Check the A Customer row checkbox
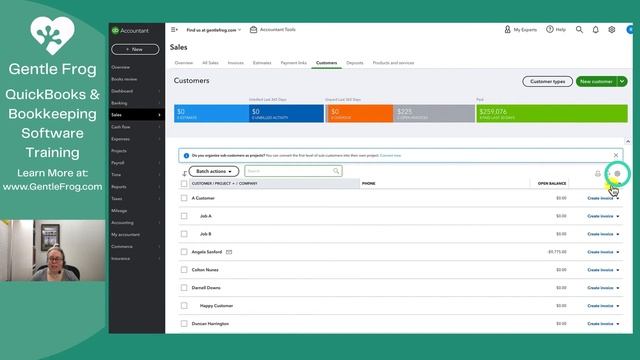640x360 pixels. point(184,198)
